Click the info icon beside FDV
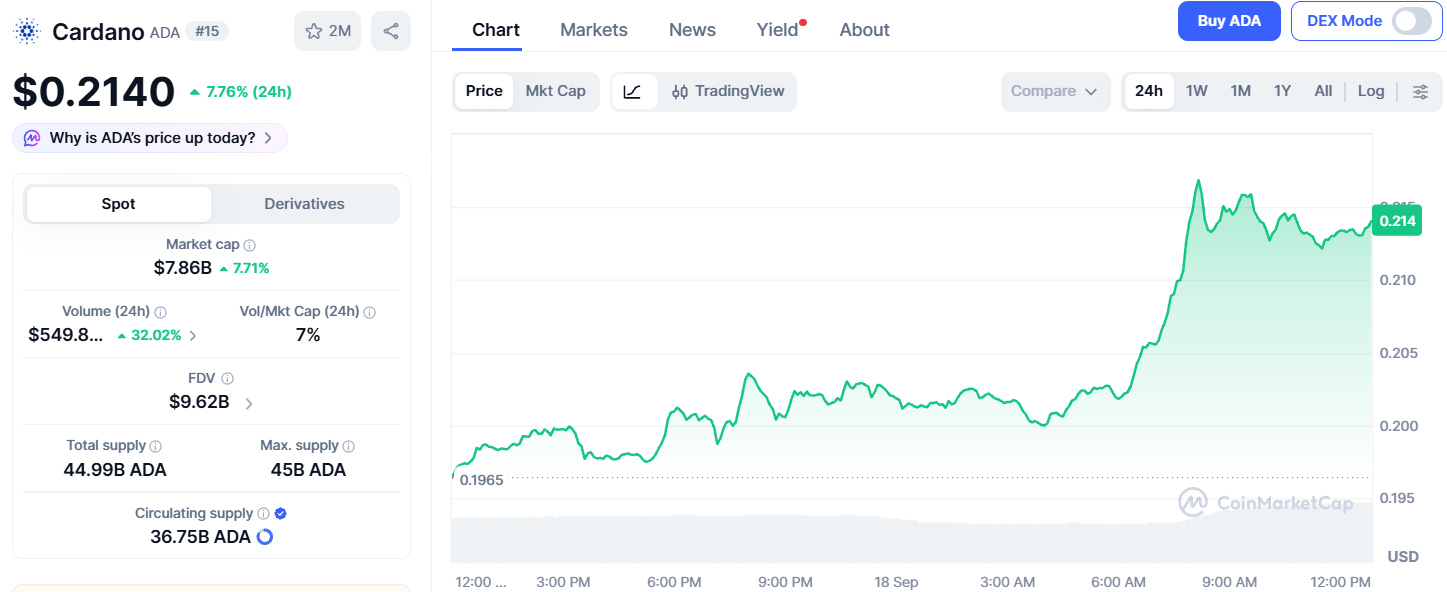Image resolution: width=1447 pixels, height=592 pixels. pyautogui.click(x=227, y=379)
